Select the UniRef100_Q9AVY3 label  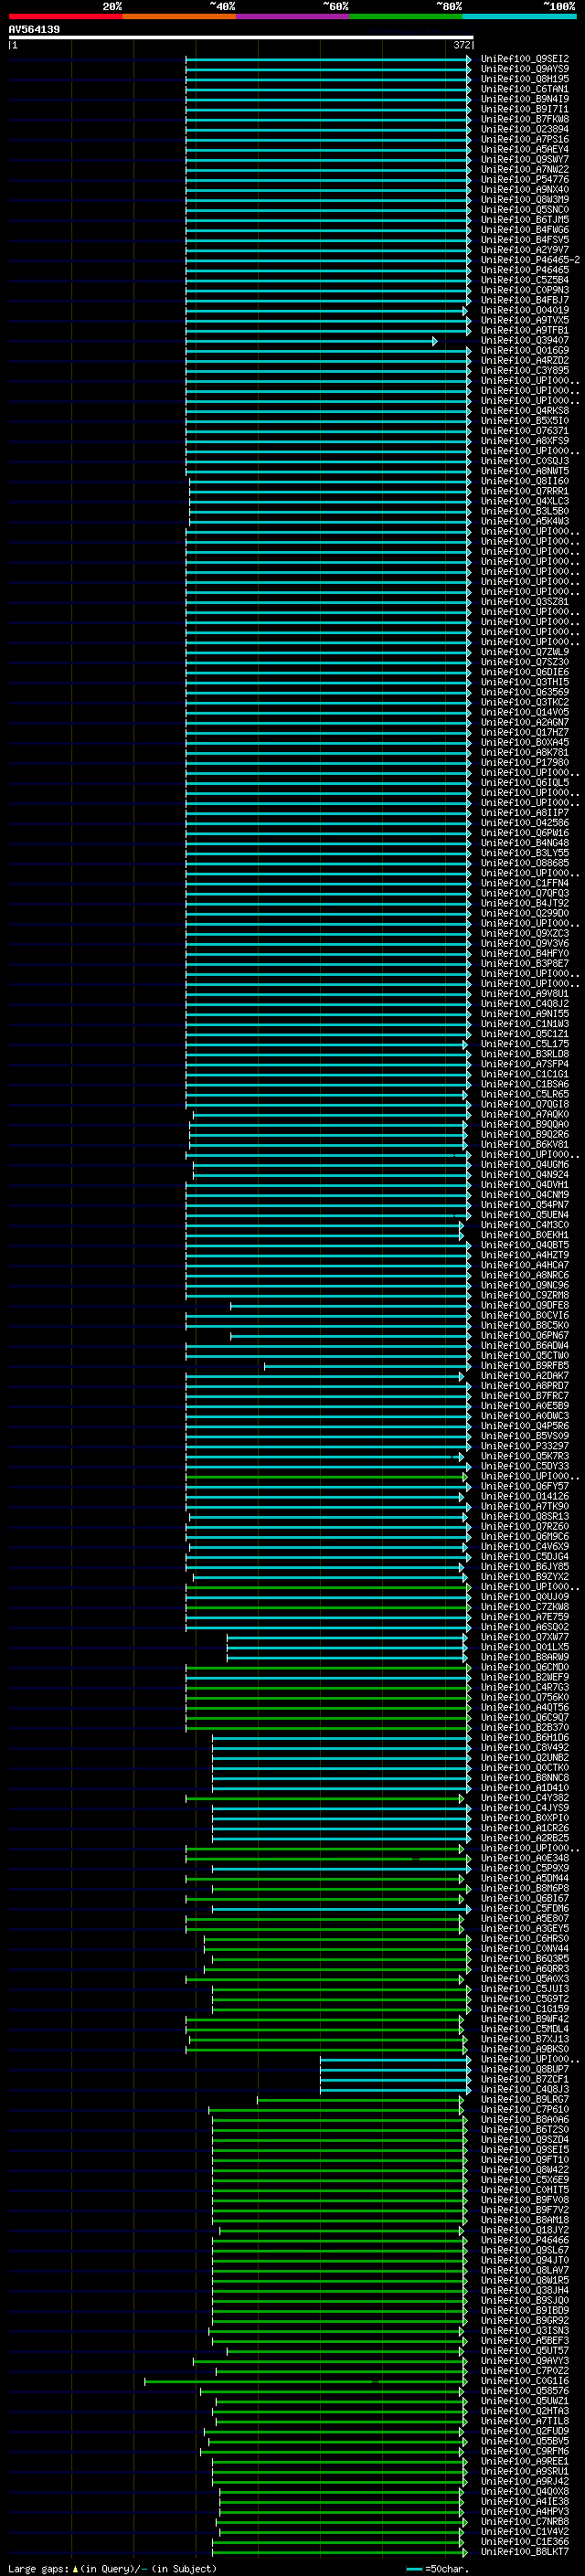coord(525,2362)
